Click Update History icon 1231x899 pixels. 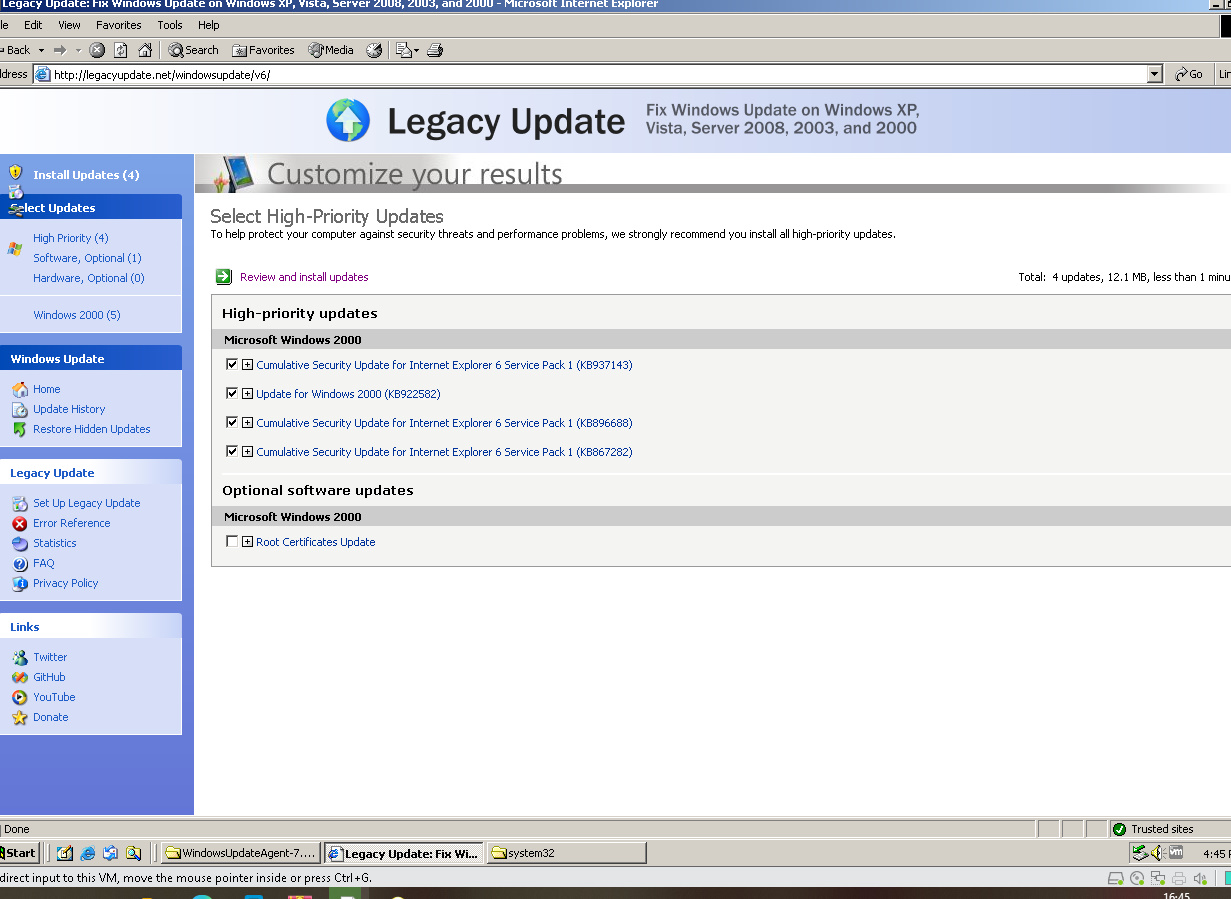(20, 409)
